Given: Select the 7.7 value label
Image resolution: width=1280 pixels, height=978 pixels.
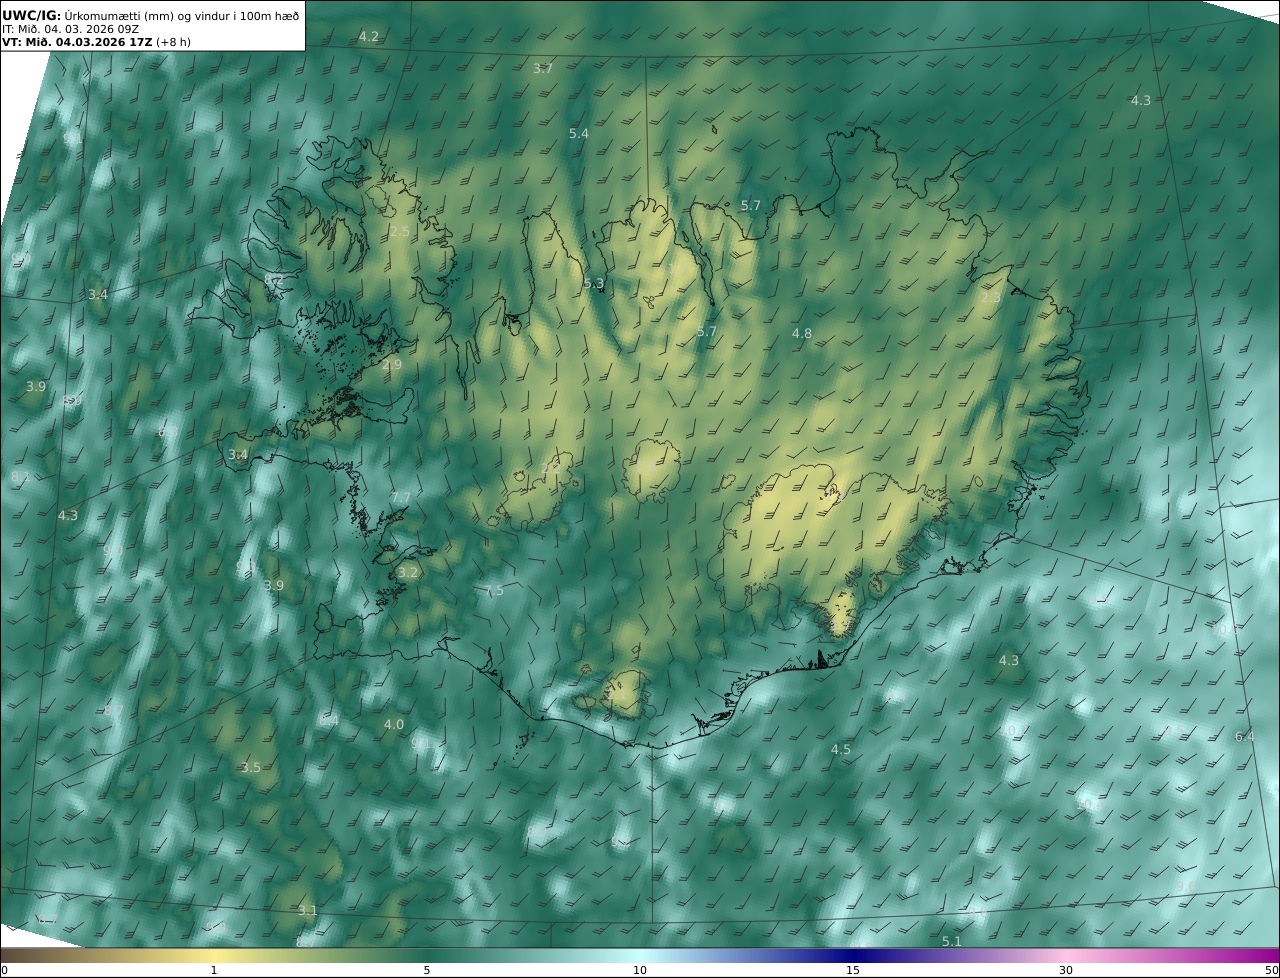Looking at the screenshot, I should [401, 497].
